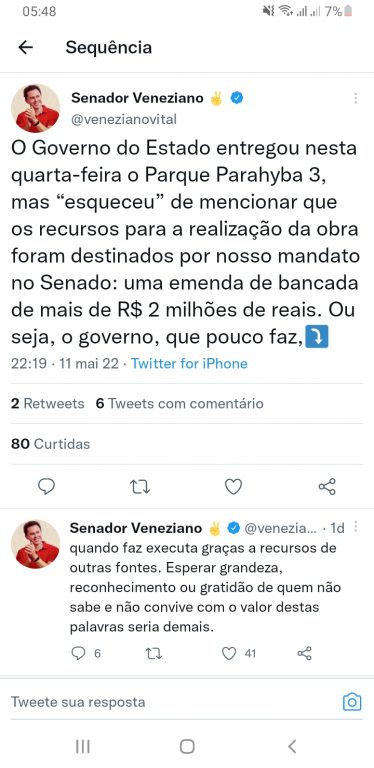View the 80 Curtidas list
Viewport: 374px width, 768px height.
[50, 444]
